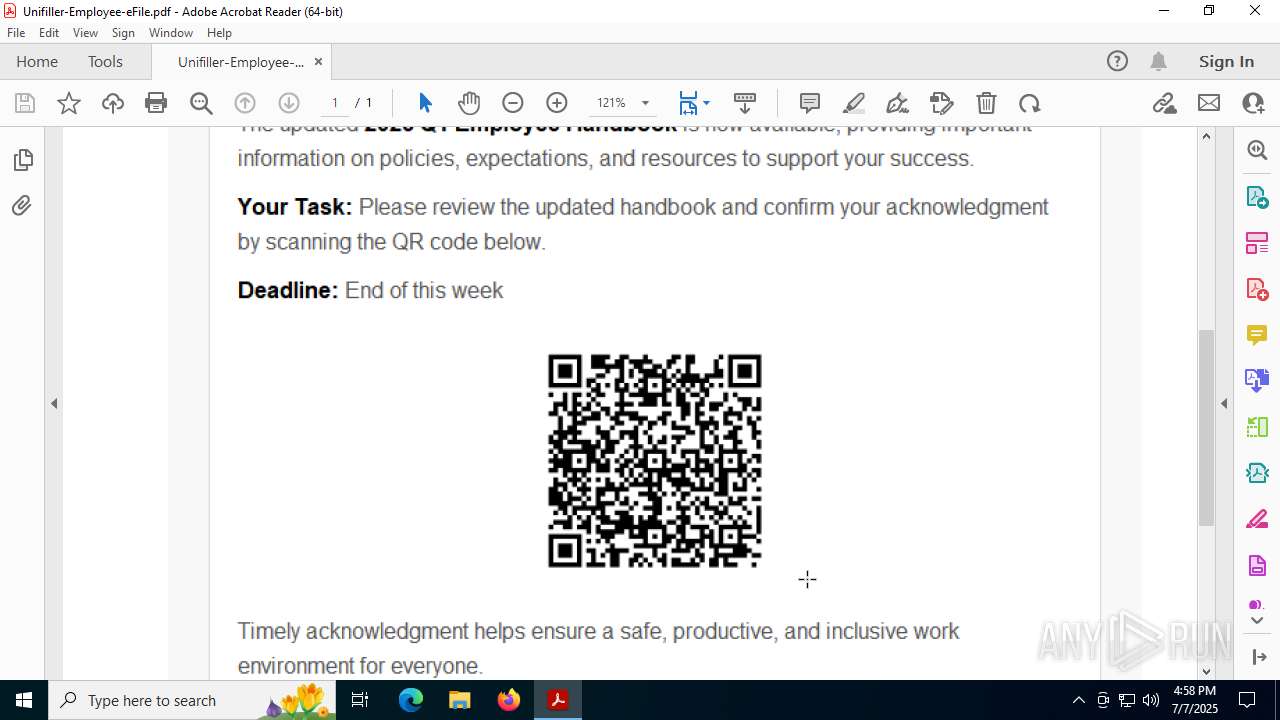
Task: Open the Windows Start menu
Action: [x=23, y=700]
